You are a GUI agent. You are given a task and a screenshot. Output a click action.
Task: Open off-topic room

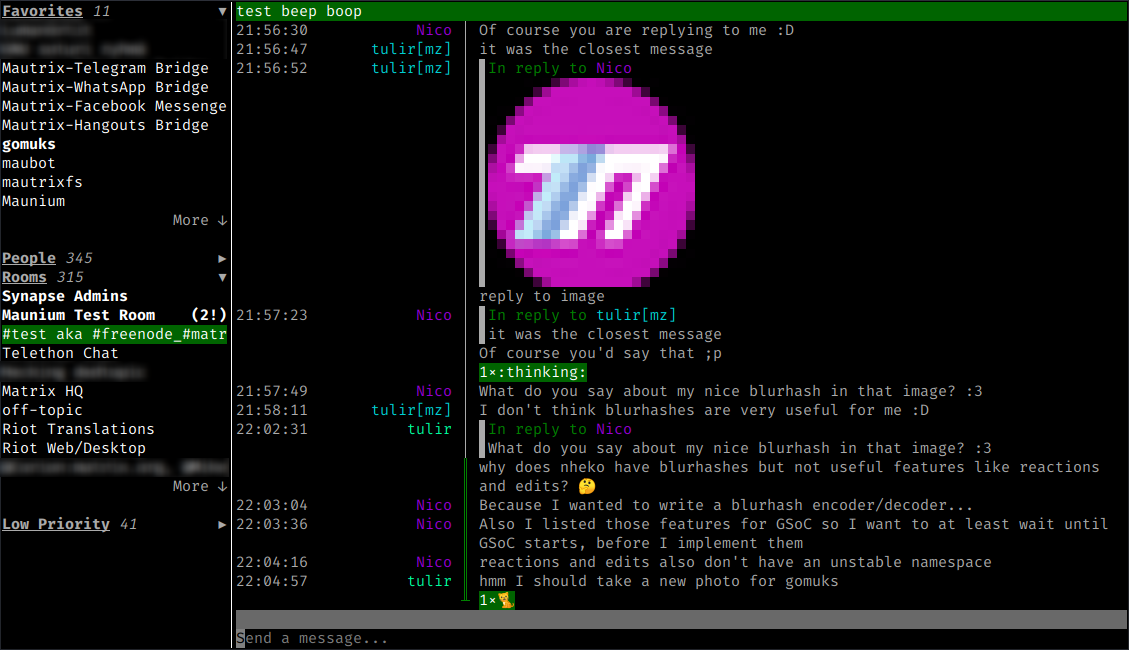point(42,410)
